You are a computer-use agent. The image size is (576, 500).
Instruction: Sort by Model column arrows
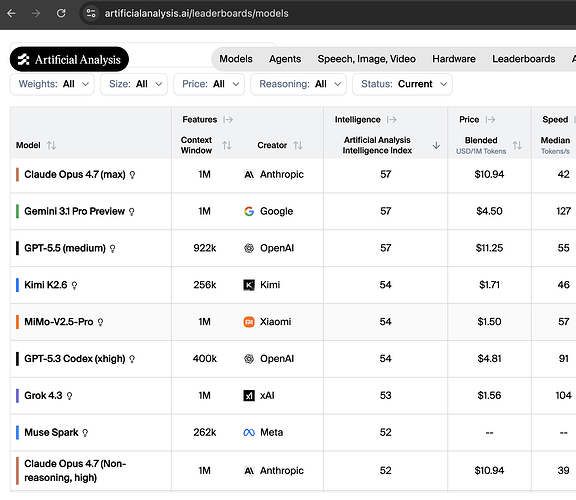51,145
